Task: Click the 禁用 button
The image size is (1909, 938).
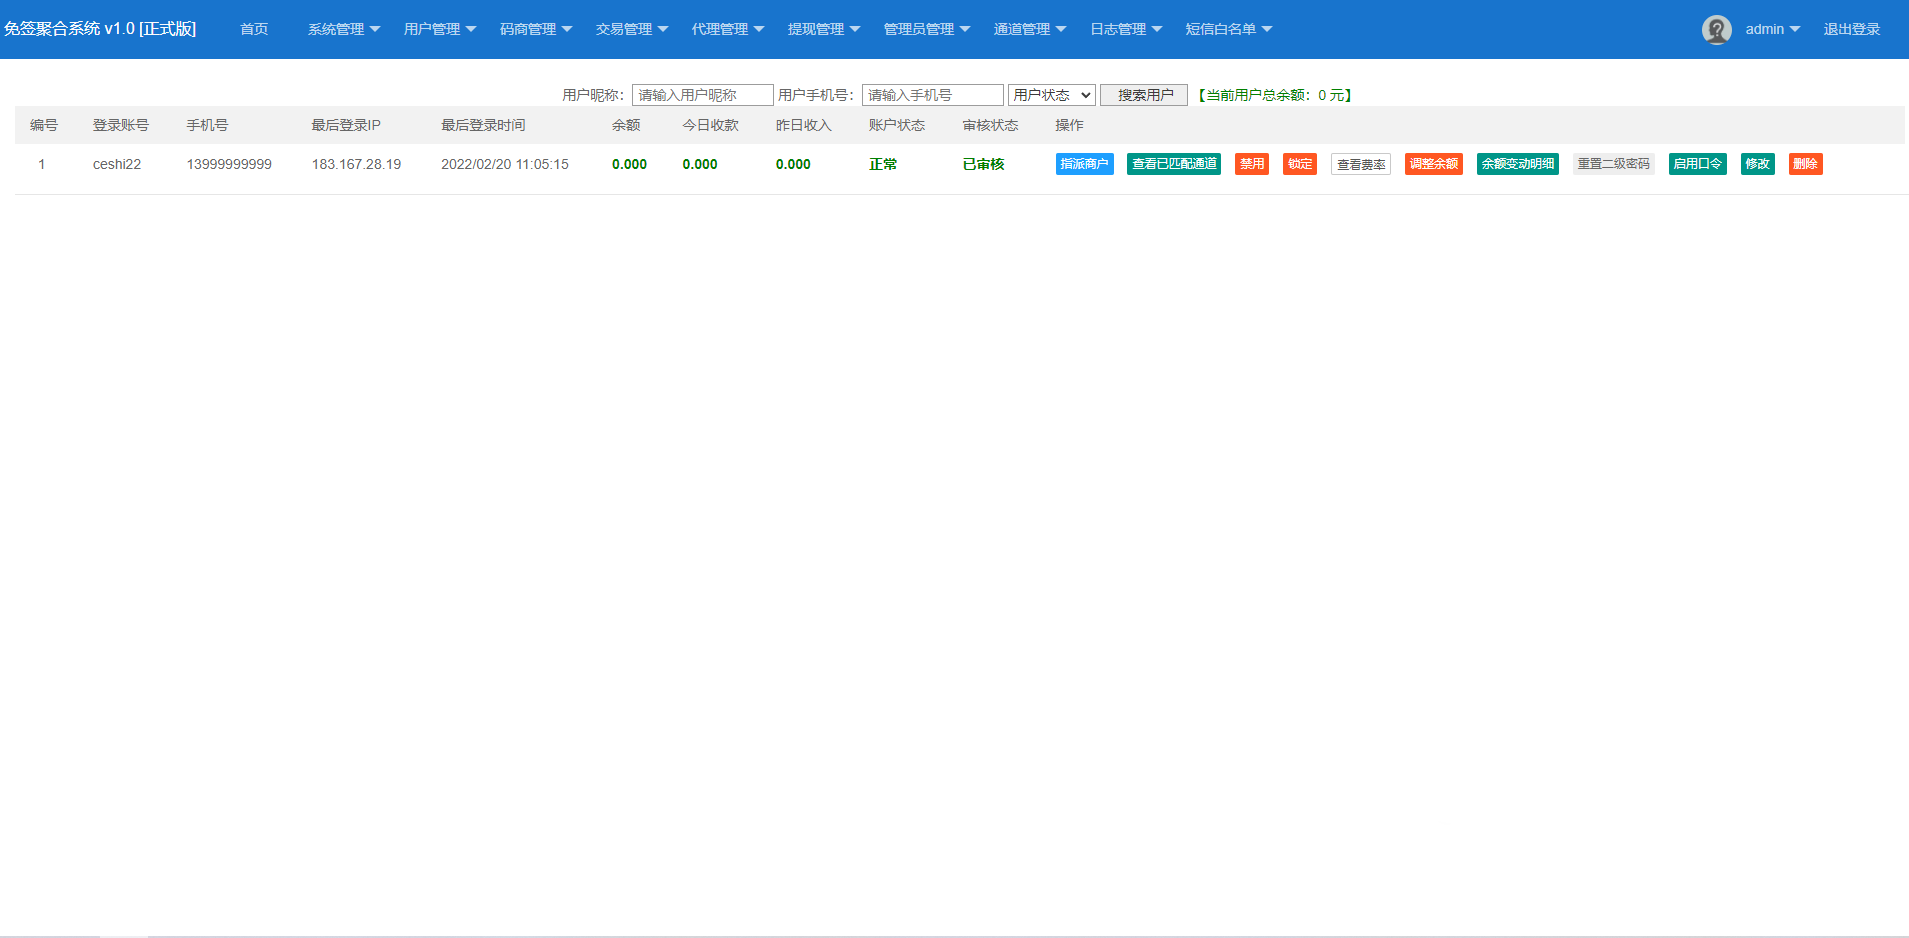Action: click(x=1252, y=164)
